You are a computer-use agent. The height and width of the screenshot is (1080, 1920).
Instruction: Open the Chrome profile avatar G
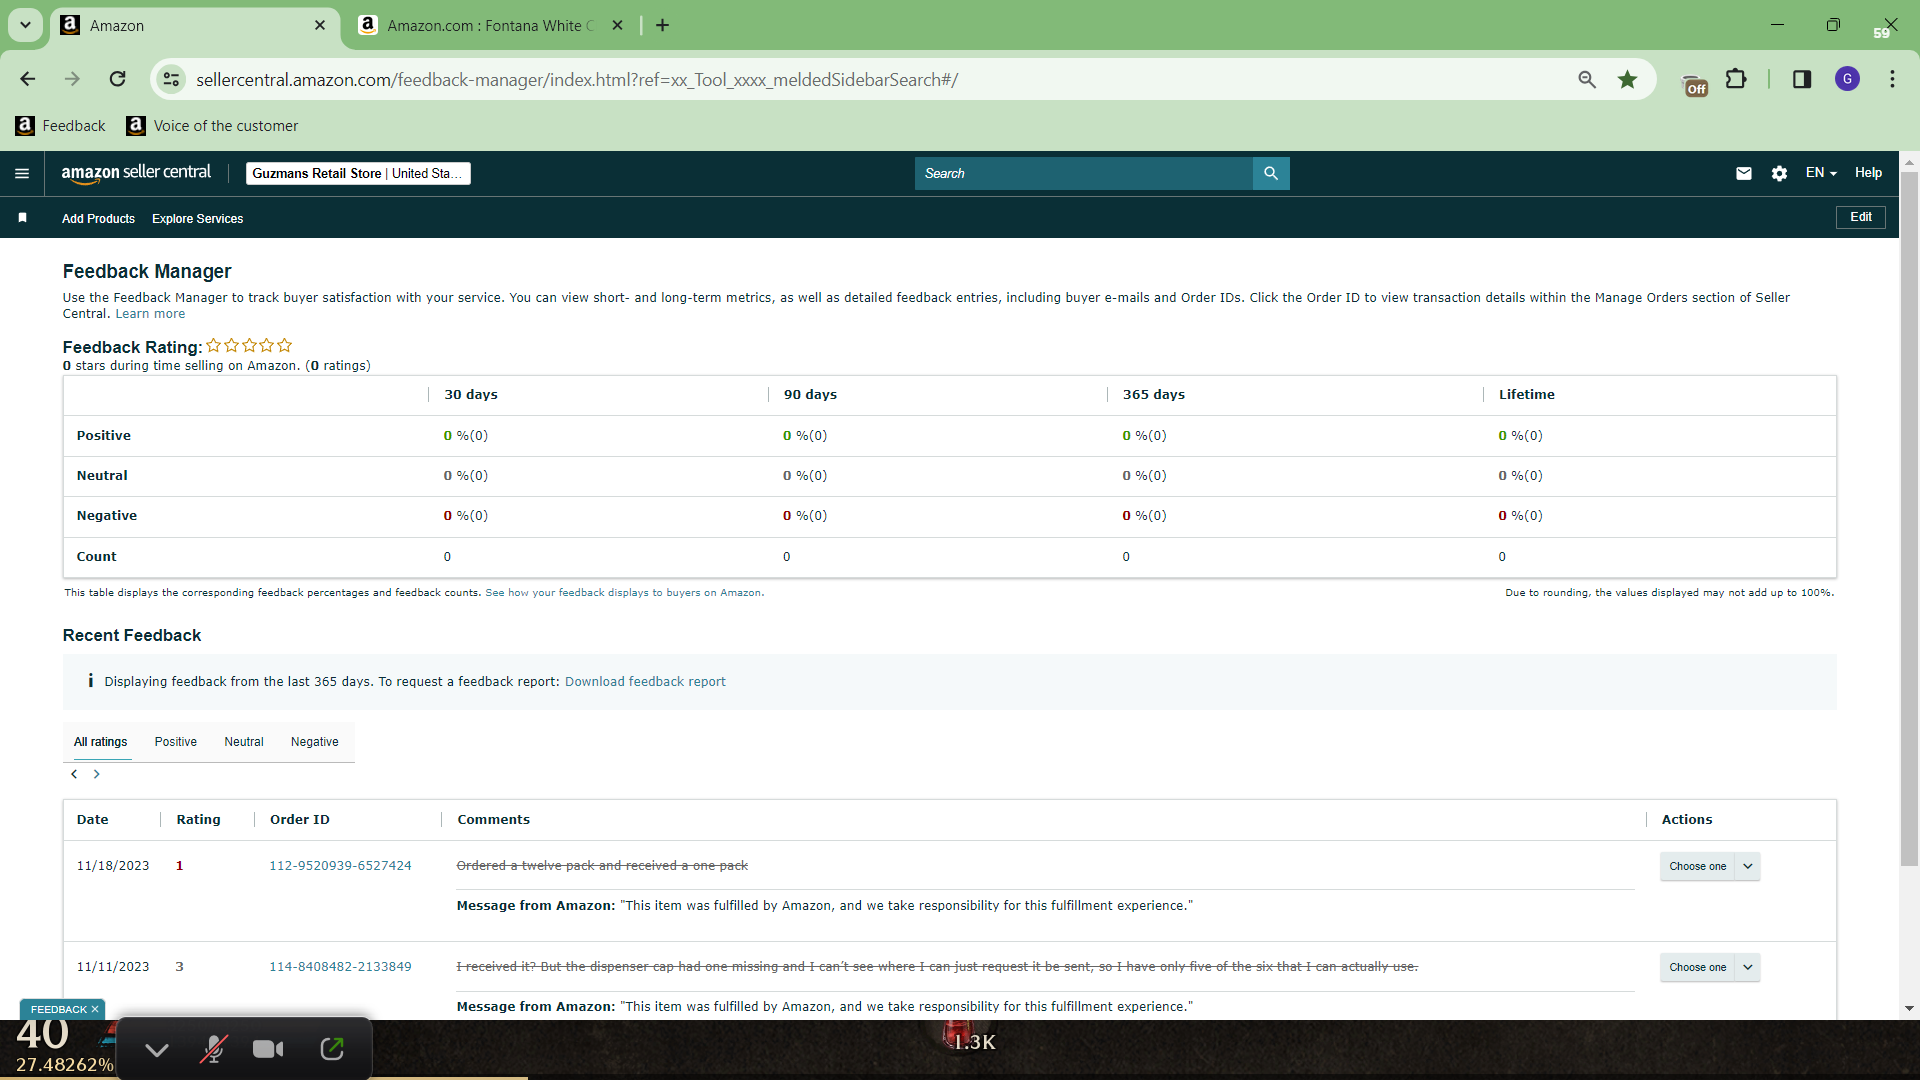click(x=1847, y=79)
